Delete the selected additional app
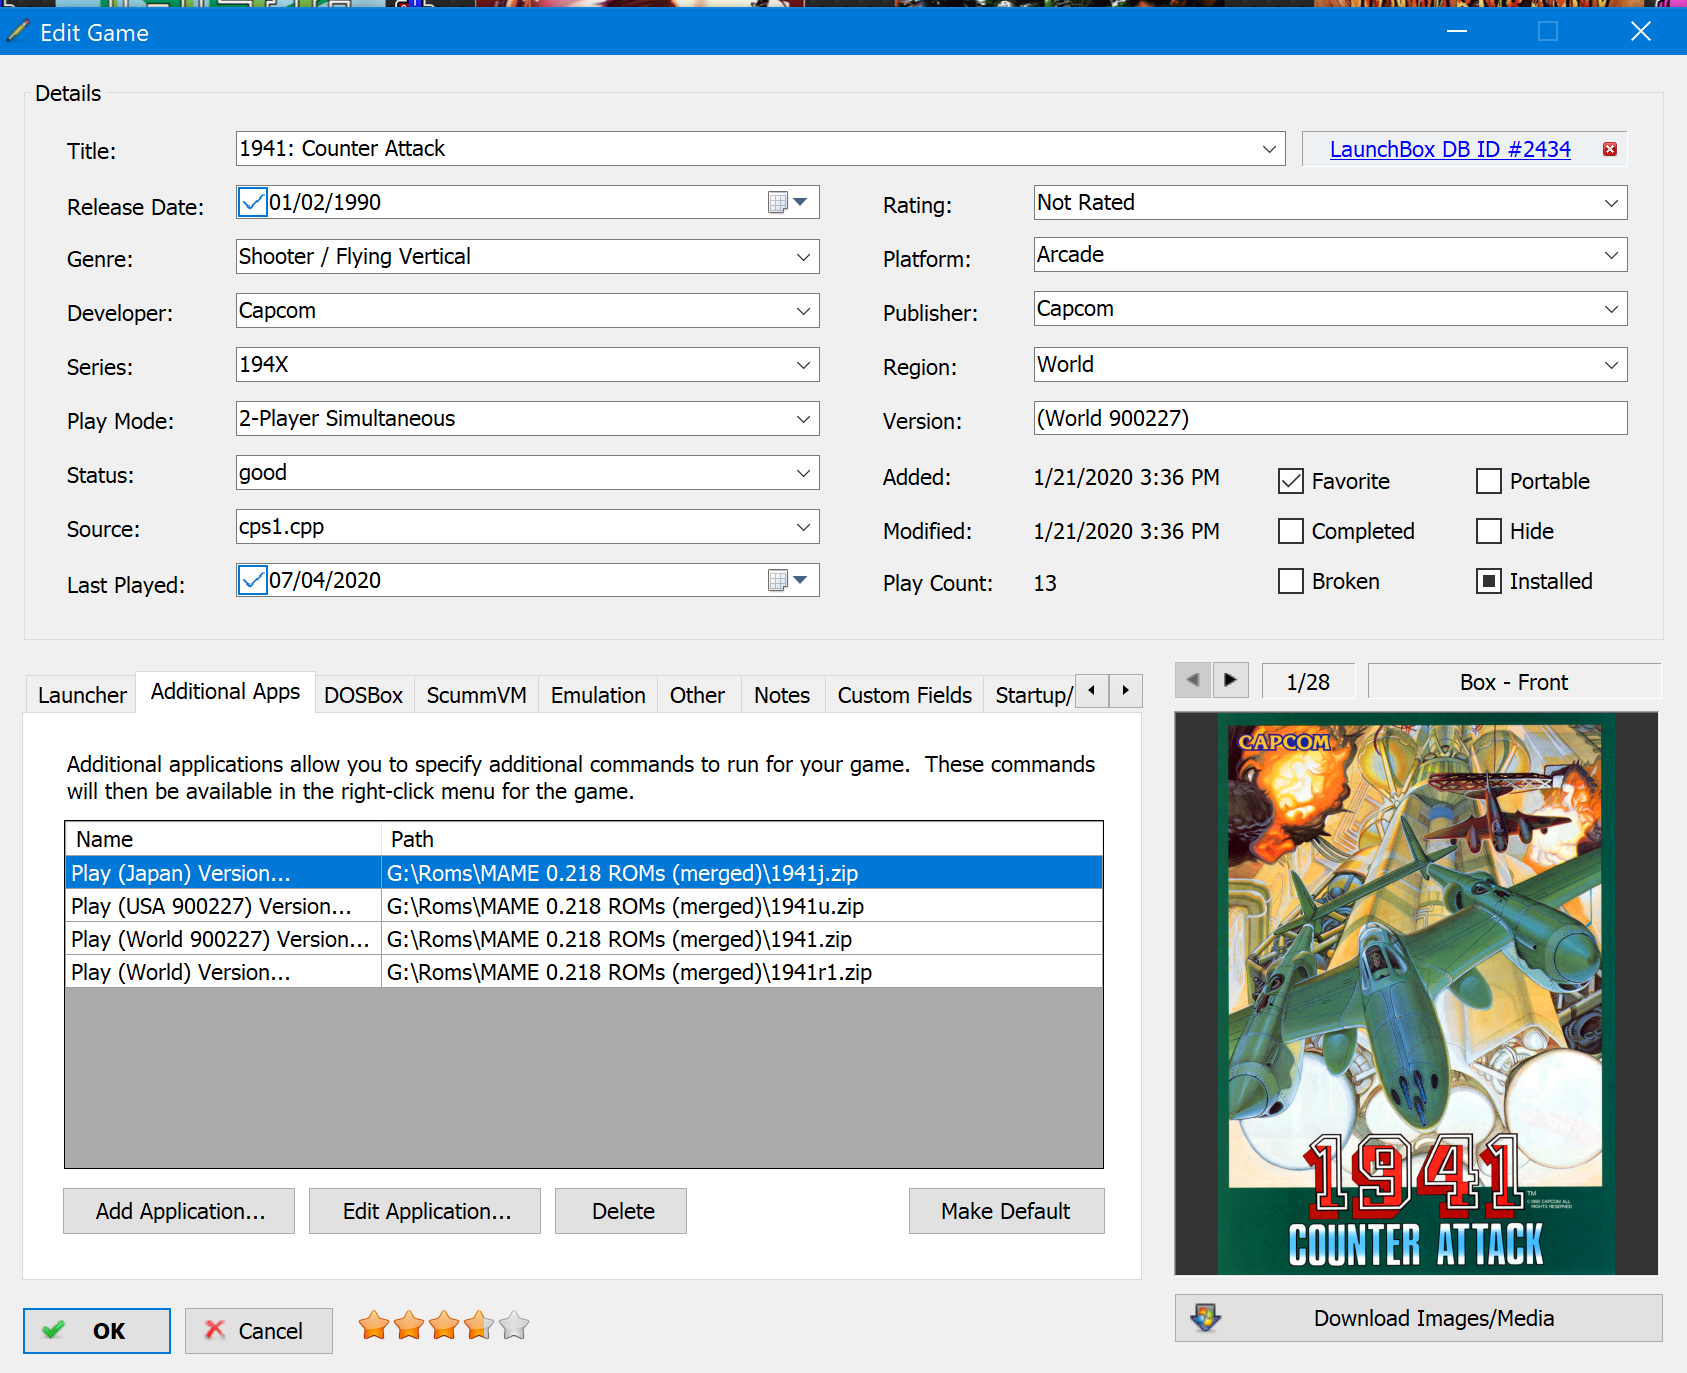 tap(621, 1211)
